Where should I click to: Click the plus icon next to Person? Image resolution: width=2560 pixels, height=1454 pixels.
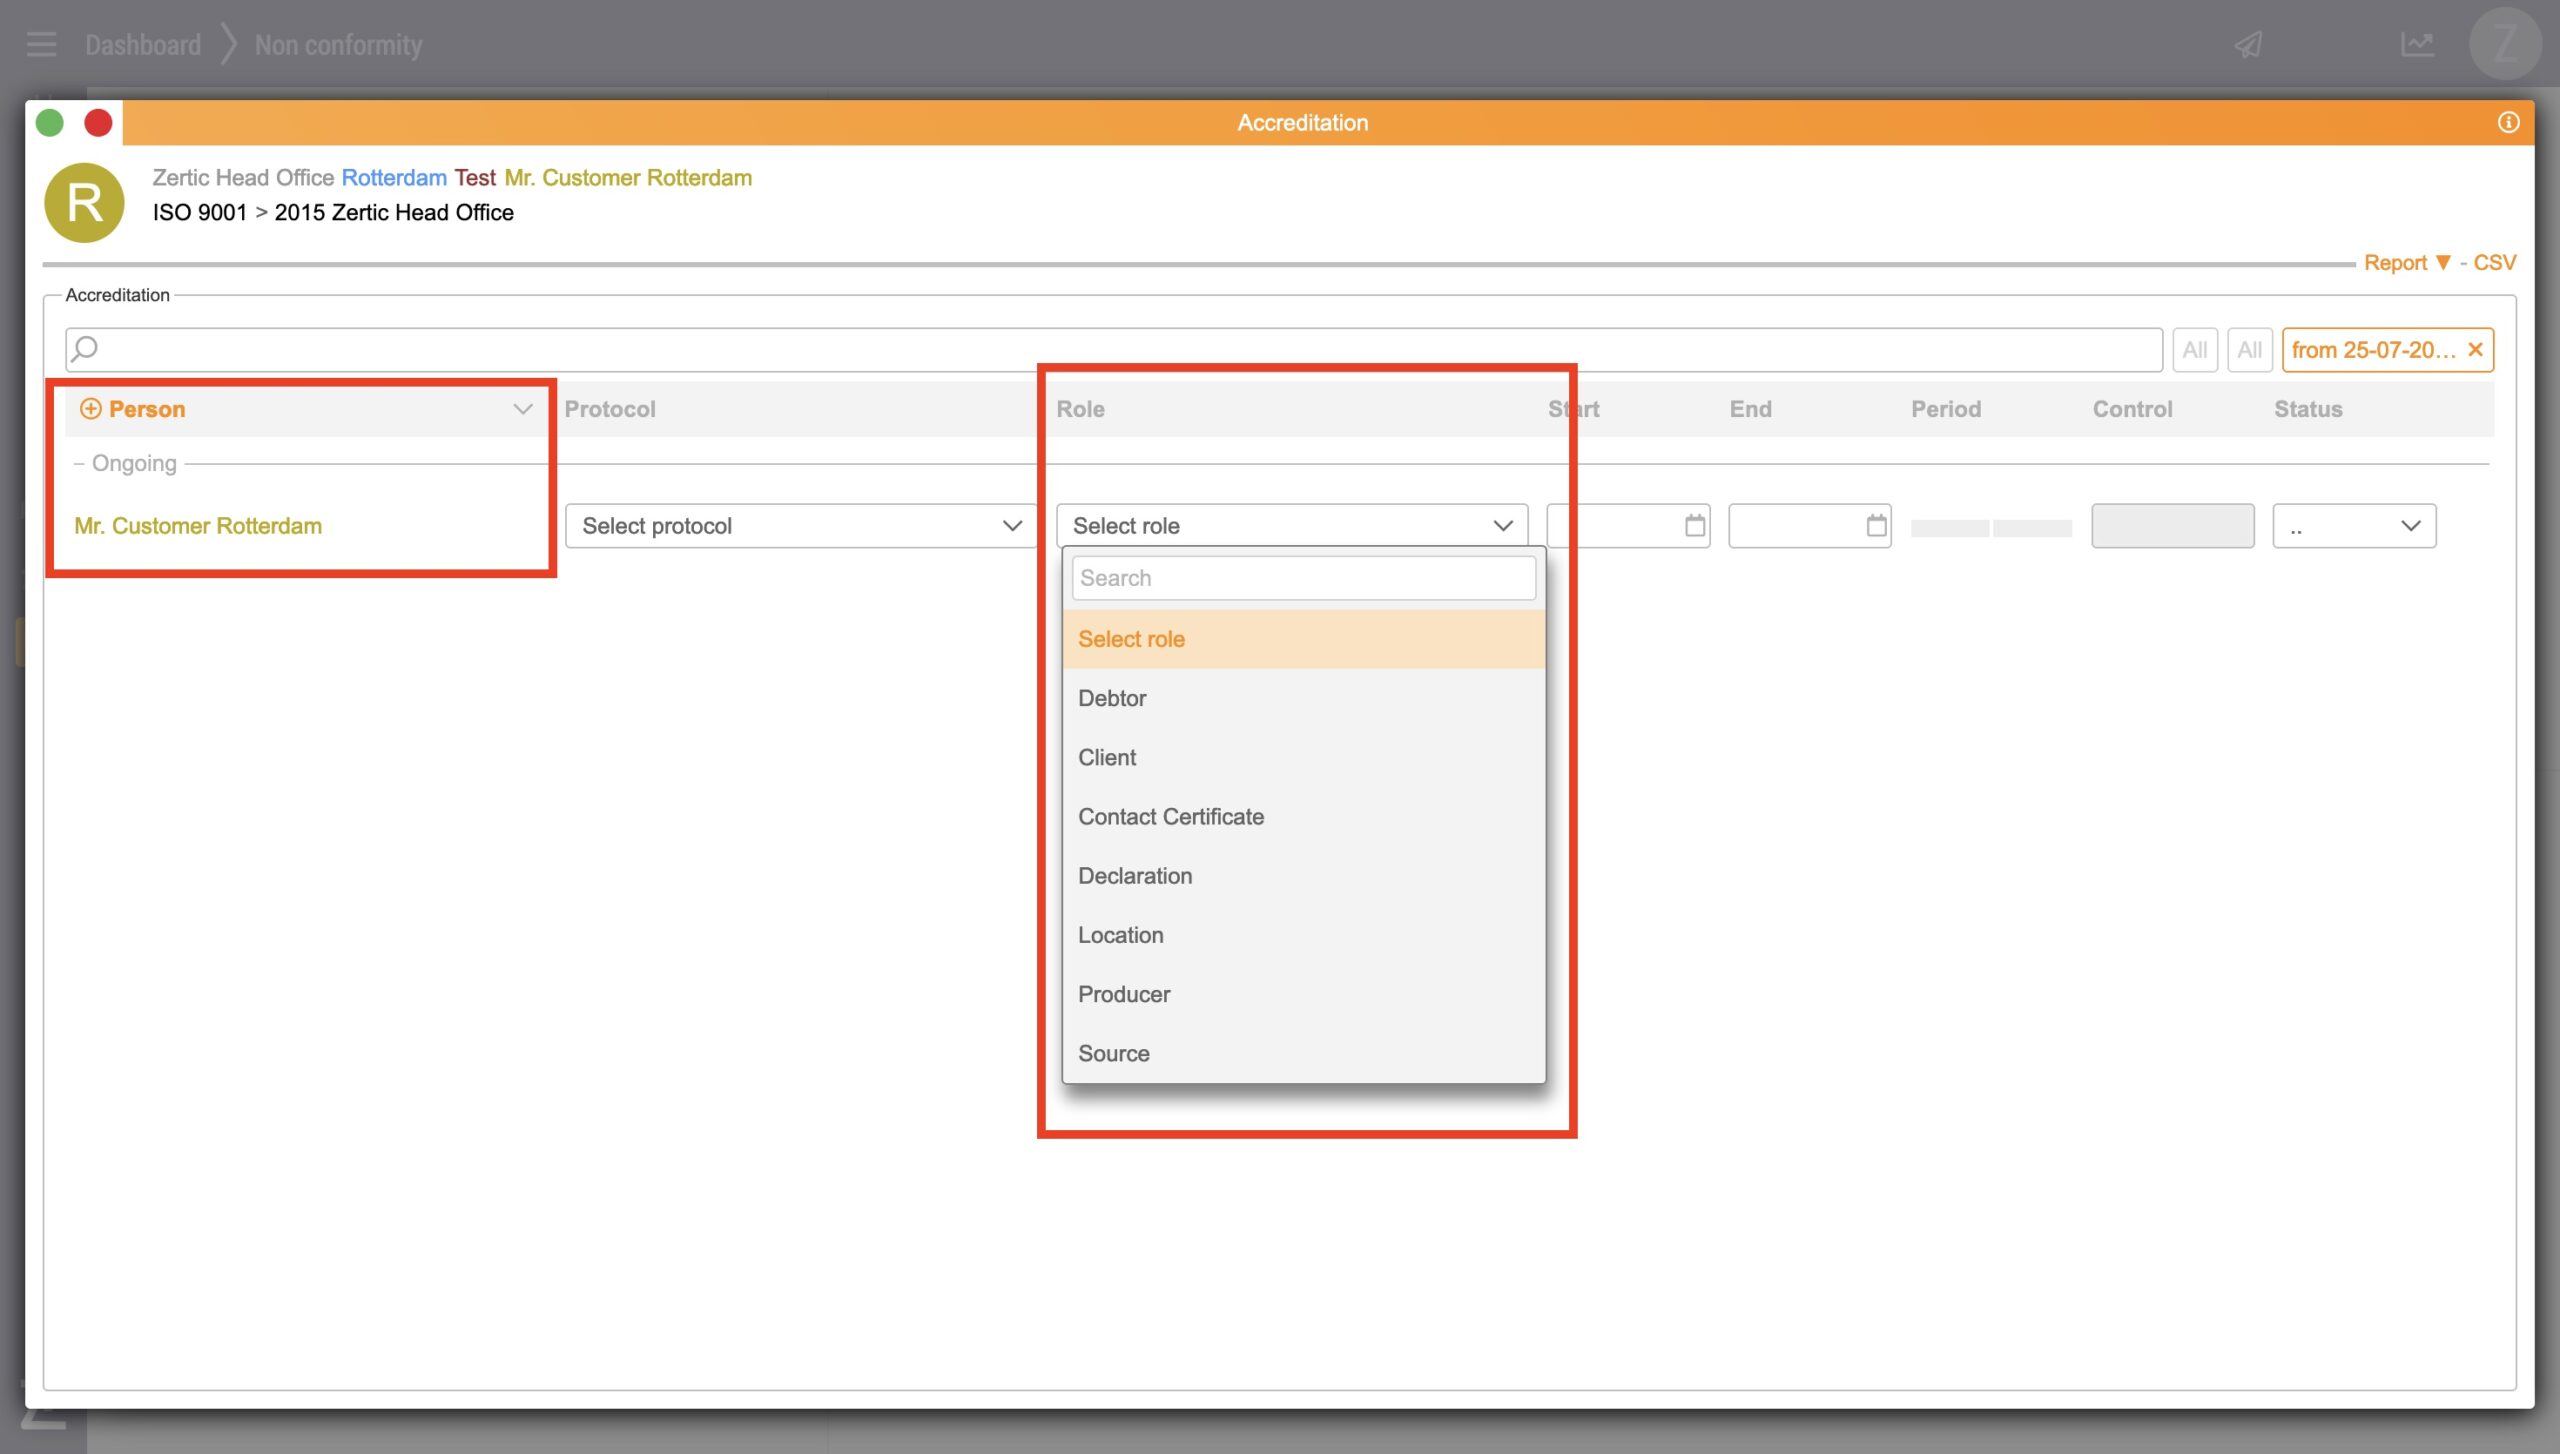pyautogui.click(x=90, y=409)
